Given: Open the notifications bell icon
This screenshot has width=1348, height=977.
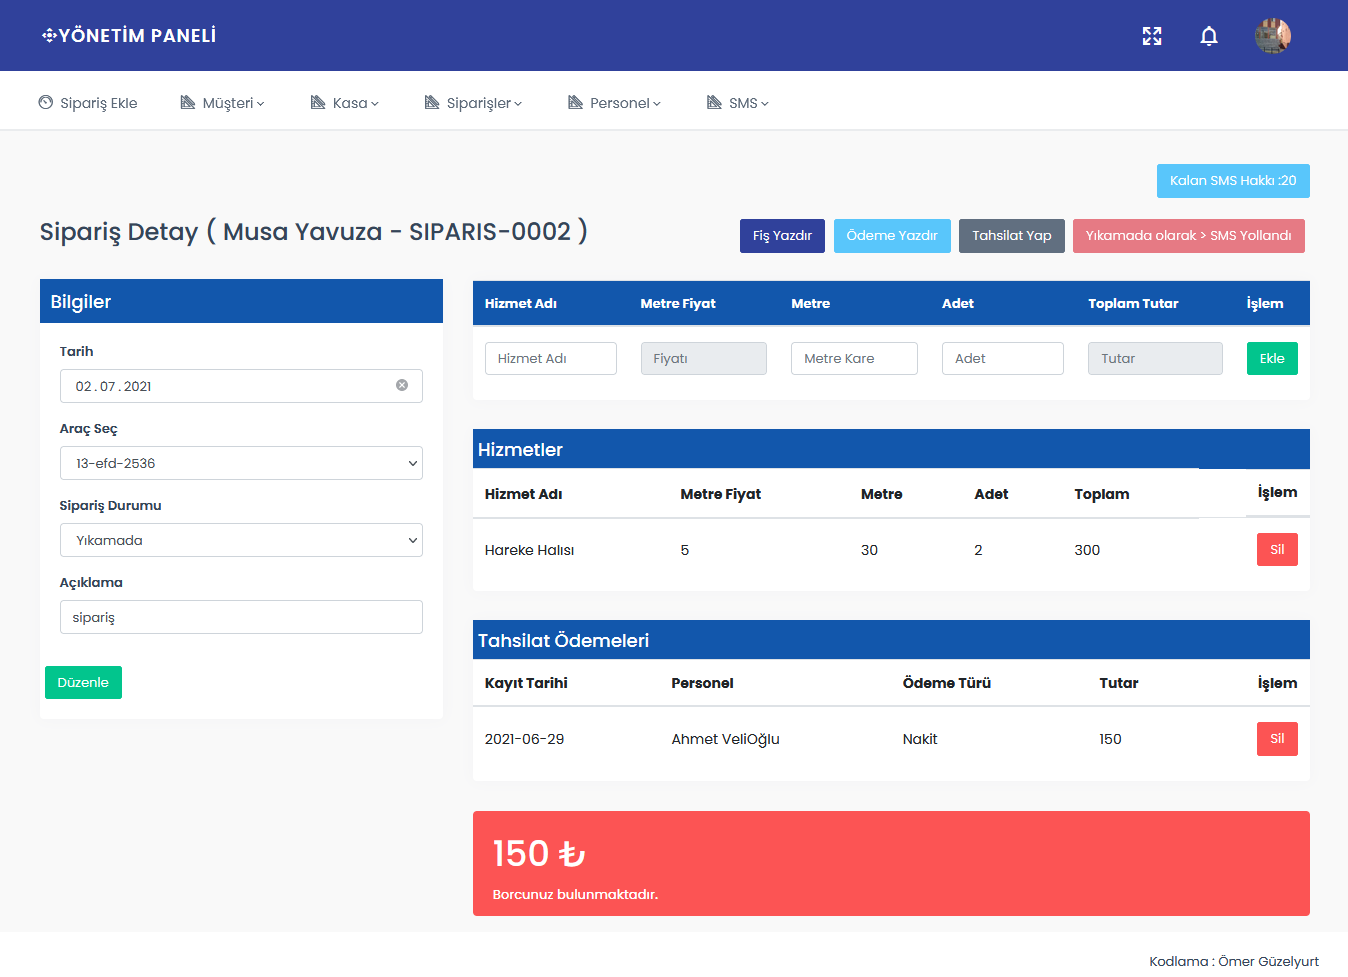Looking at the screenshot, I should (1208, 36).
